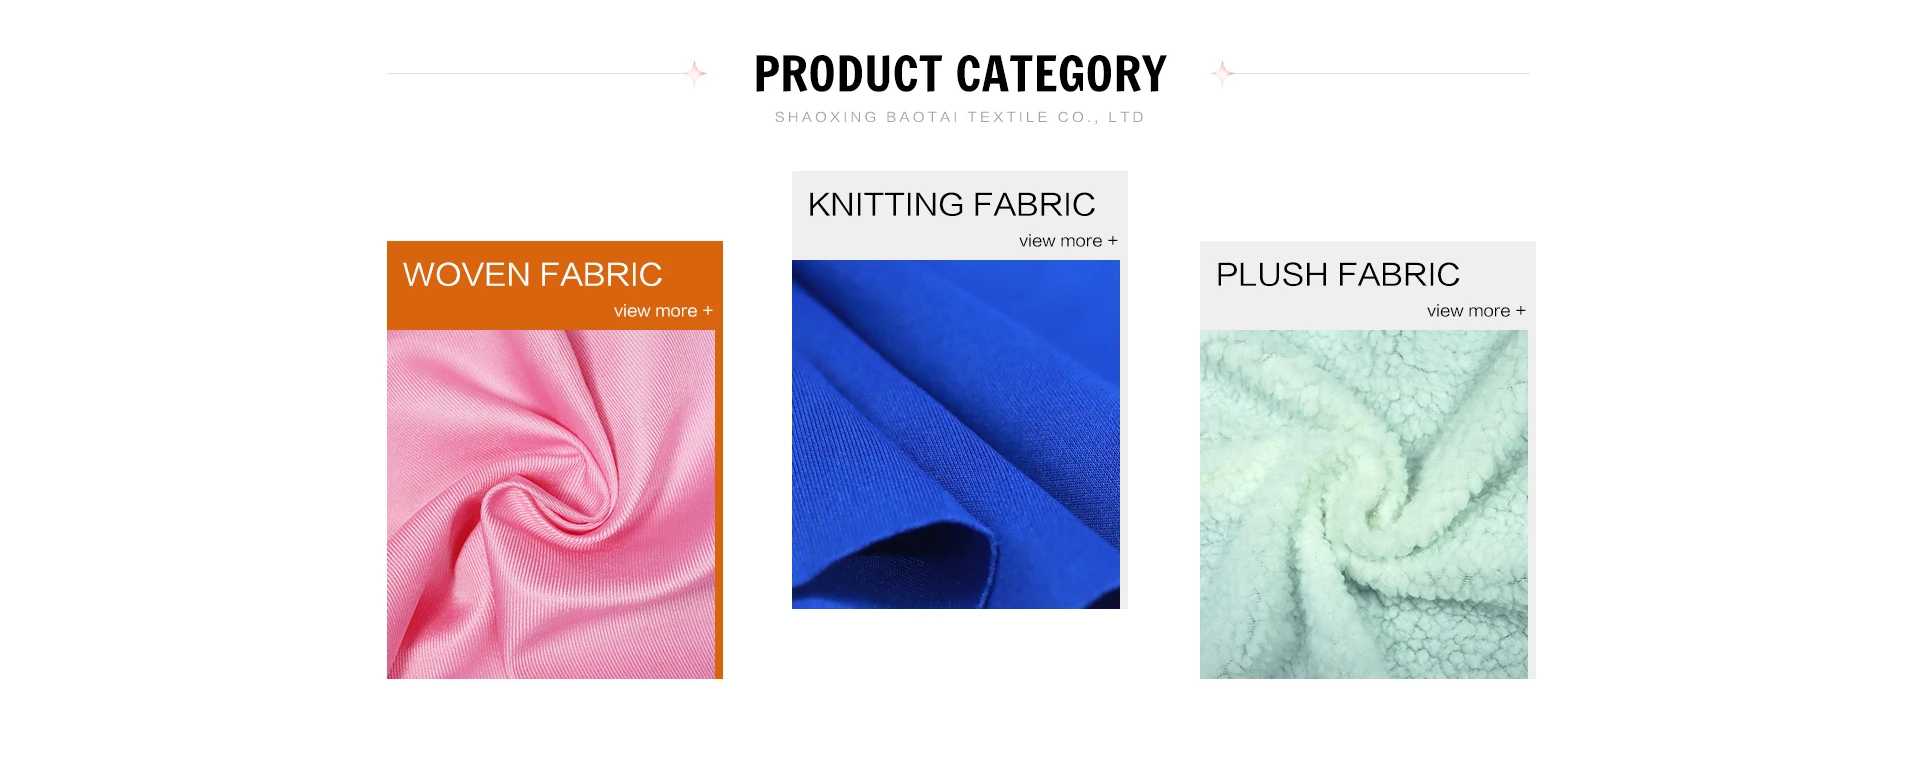Open Woven Fabric view more link

[663, 311]
